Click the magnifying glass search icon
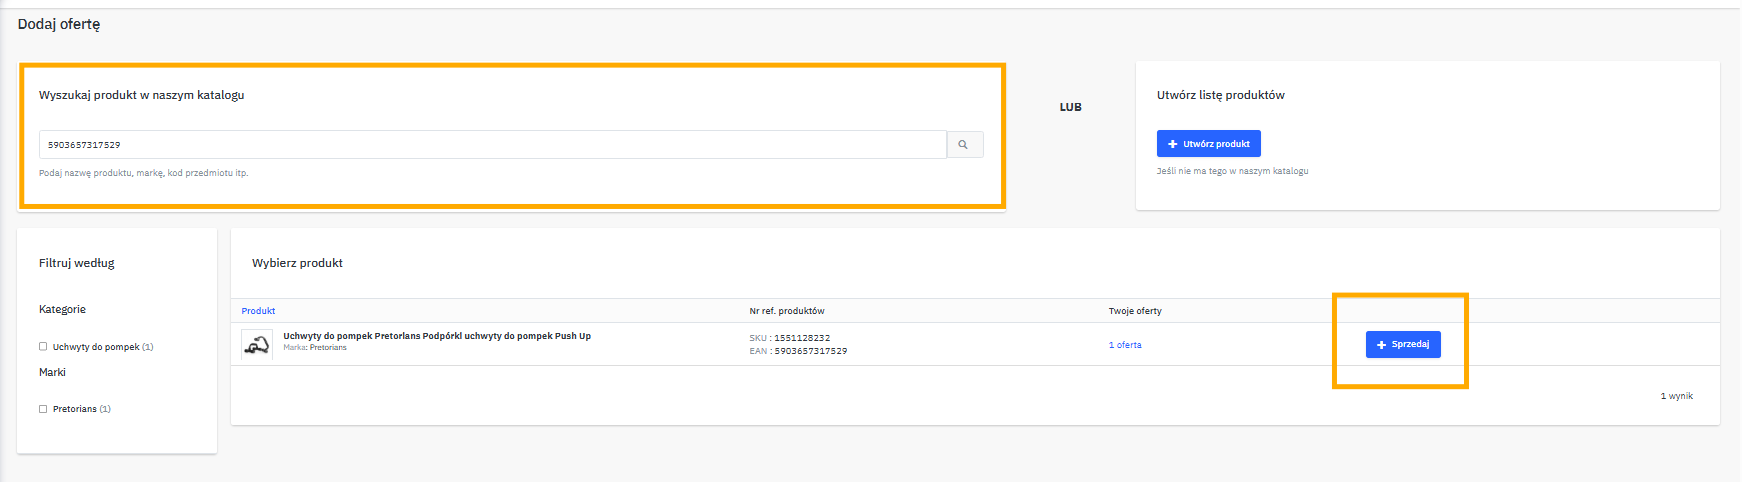This screenshot has width=1742, height=482. pos(964,145)
